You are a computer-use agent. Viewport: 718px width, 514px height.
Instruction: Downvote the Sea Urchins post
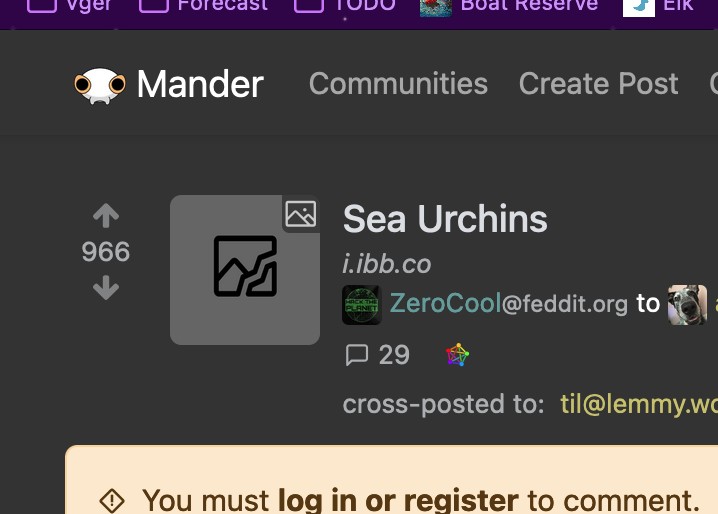tap(106, 287)
